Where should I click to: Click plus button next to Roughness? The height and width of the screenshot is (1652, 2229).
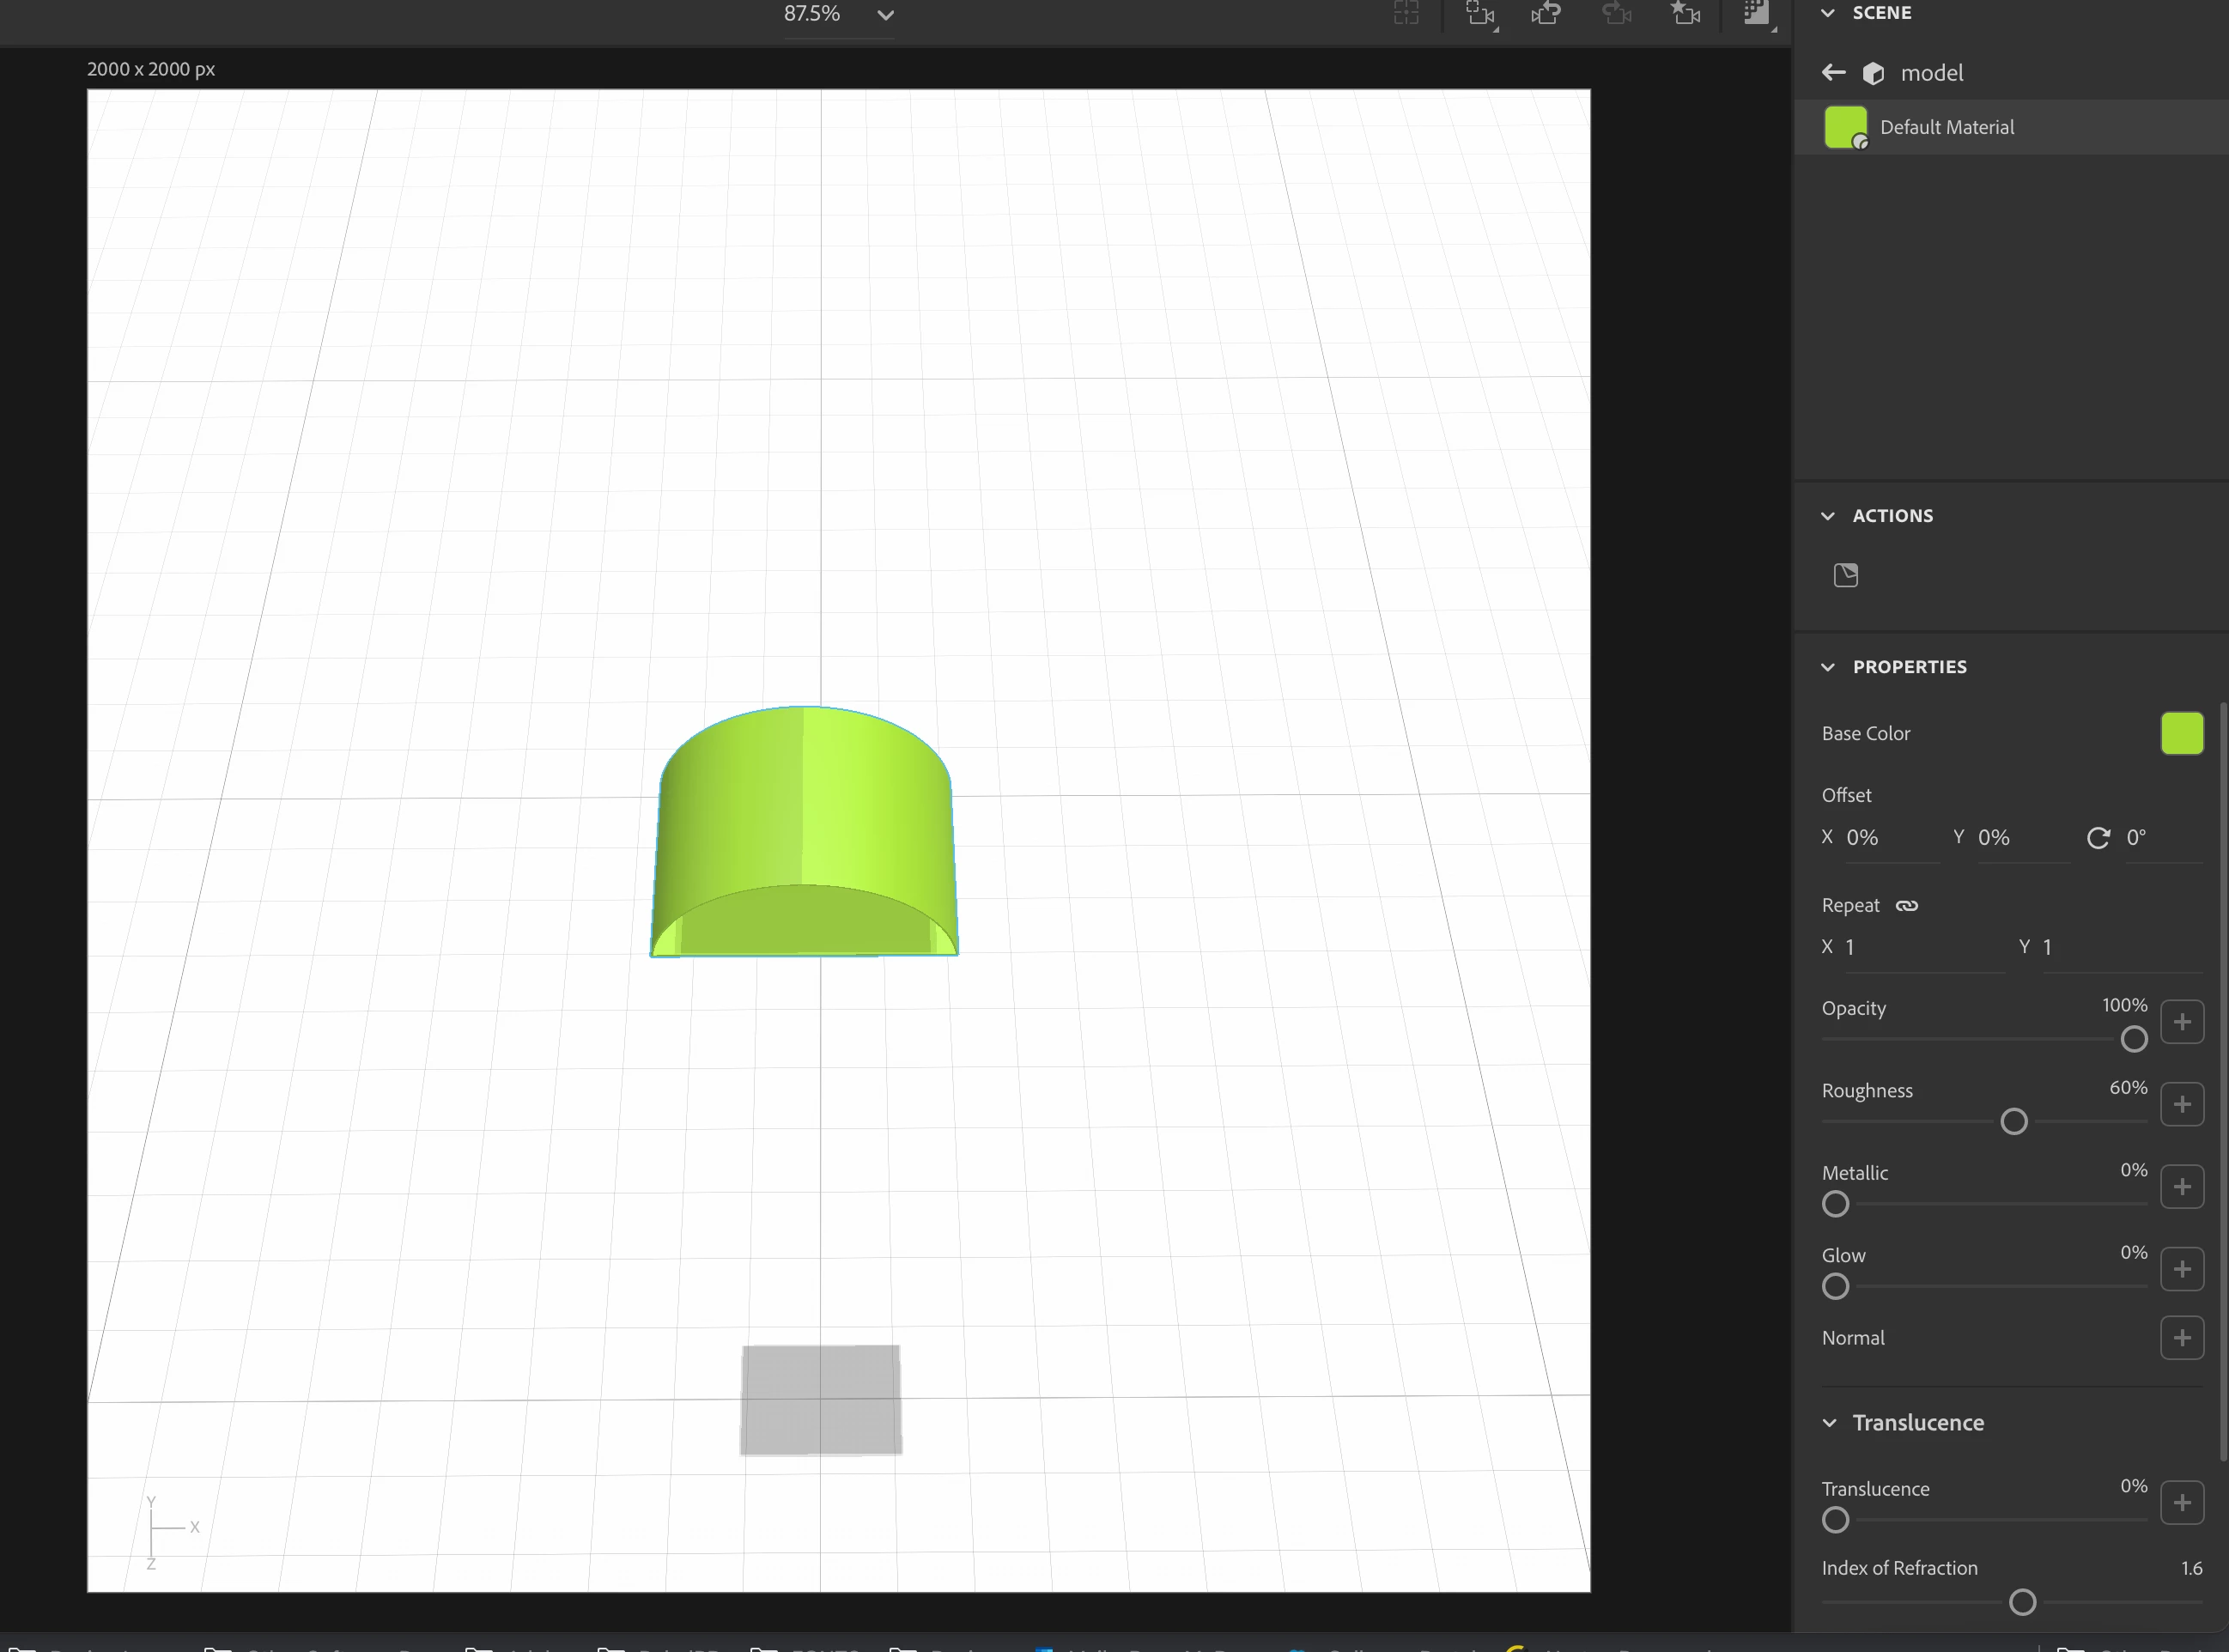point(2182,1105)
